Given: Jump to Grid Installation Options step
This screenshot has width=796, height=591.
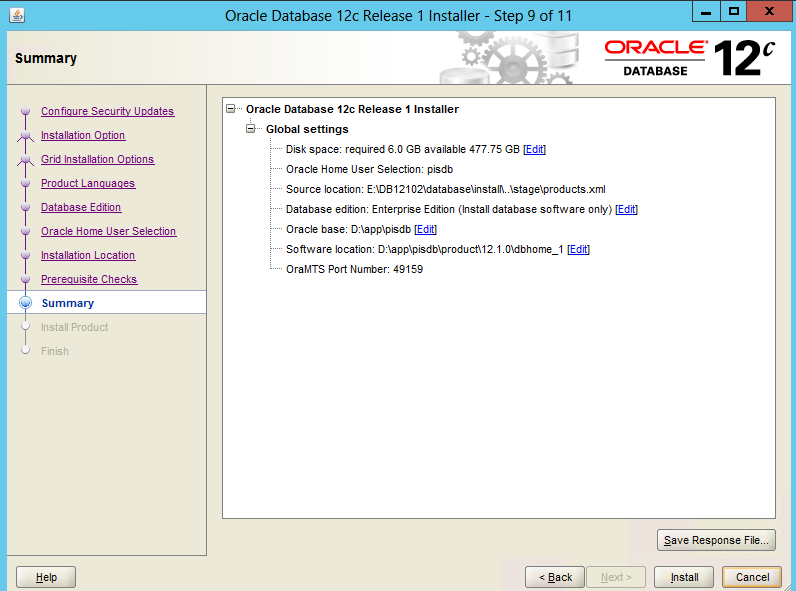Looking at the screenshot, I should (x=97, y=159).
